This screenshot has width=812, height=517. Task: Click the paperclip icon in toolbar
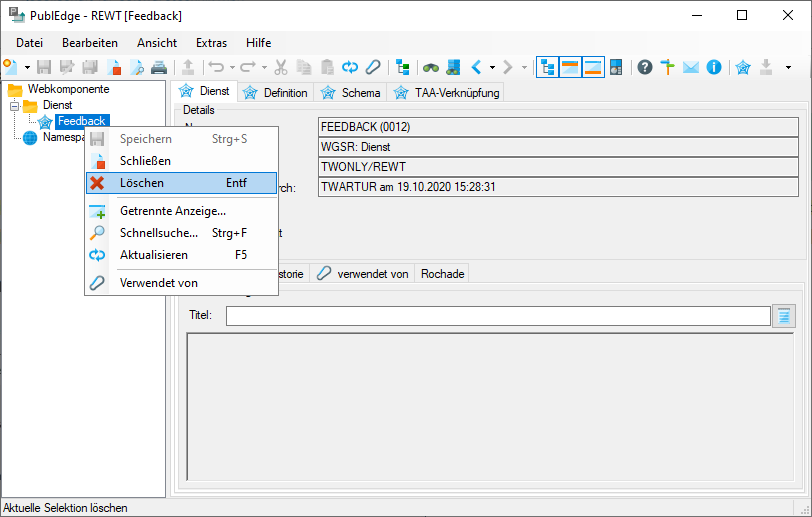tap(372, 67)
